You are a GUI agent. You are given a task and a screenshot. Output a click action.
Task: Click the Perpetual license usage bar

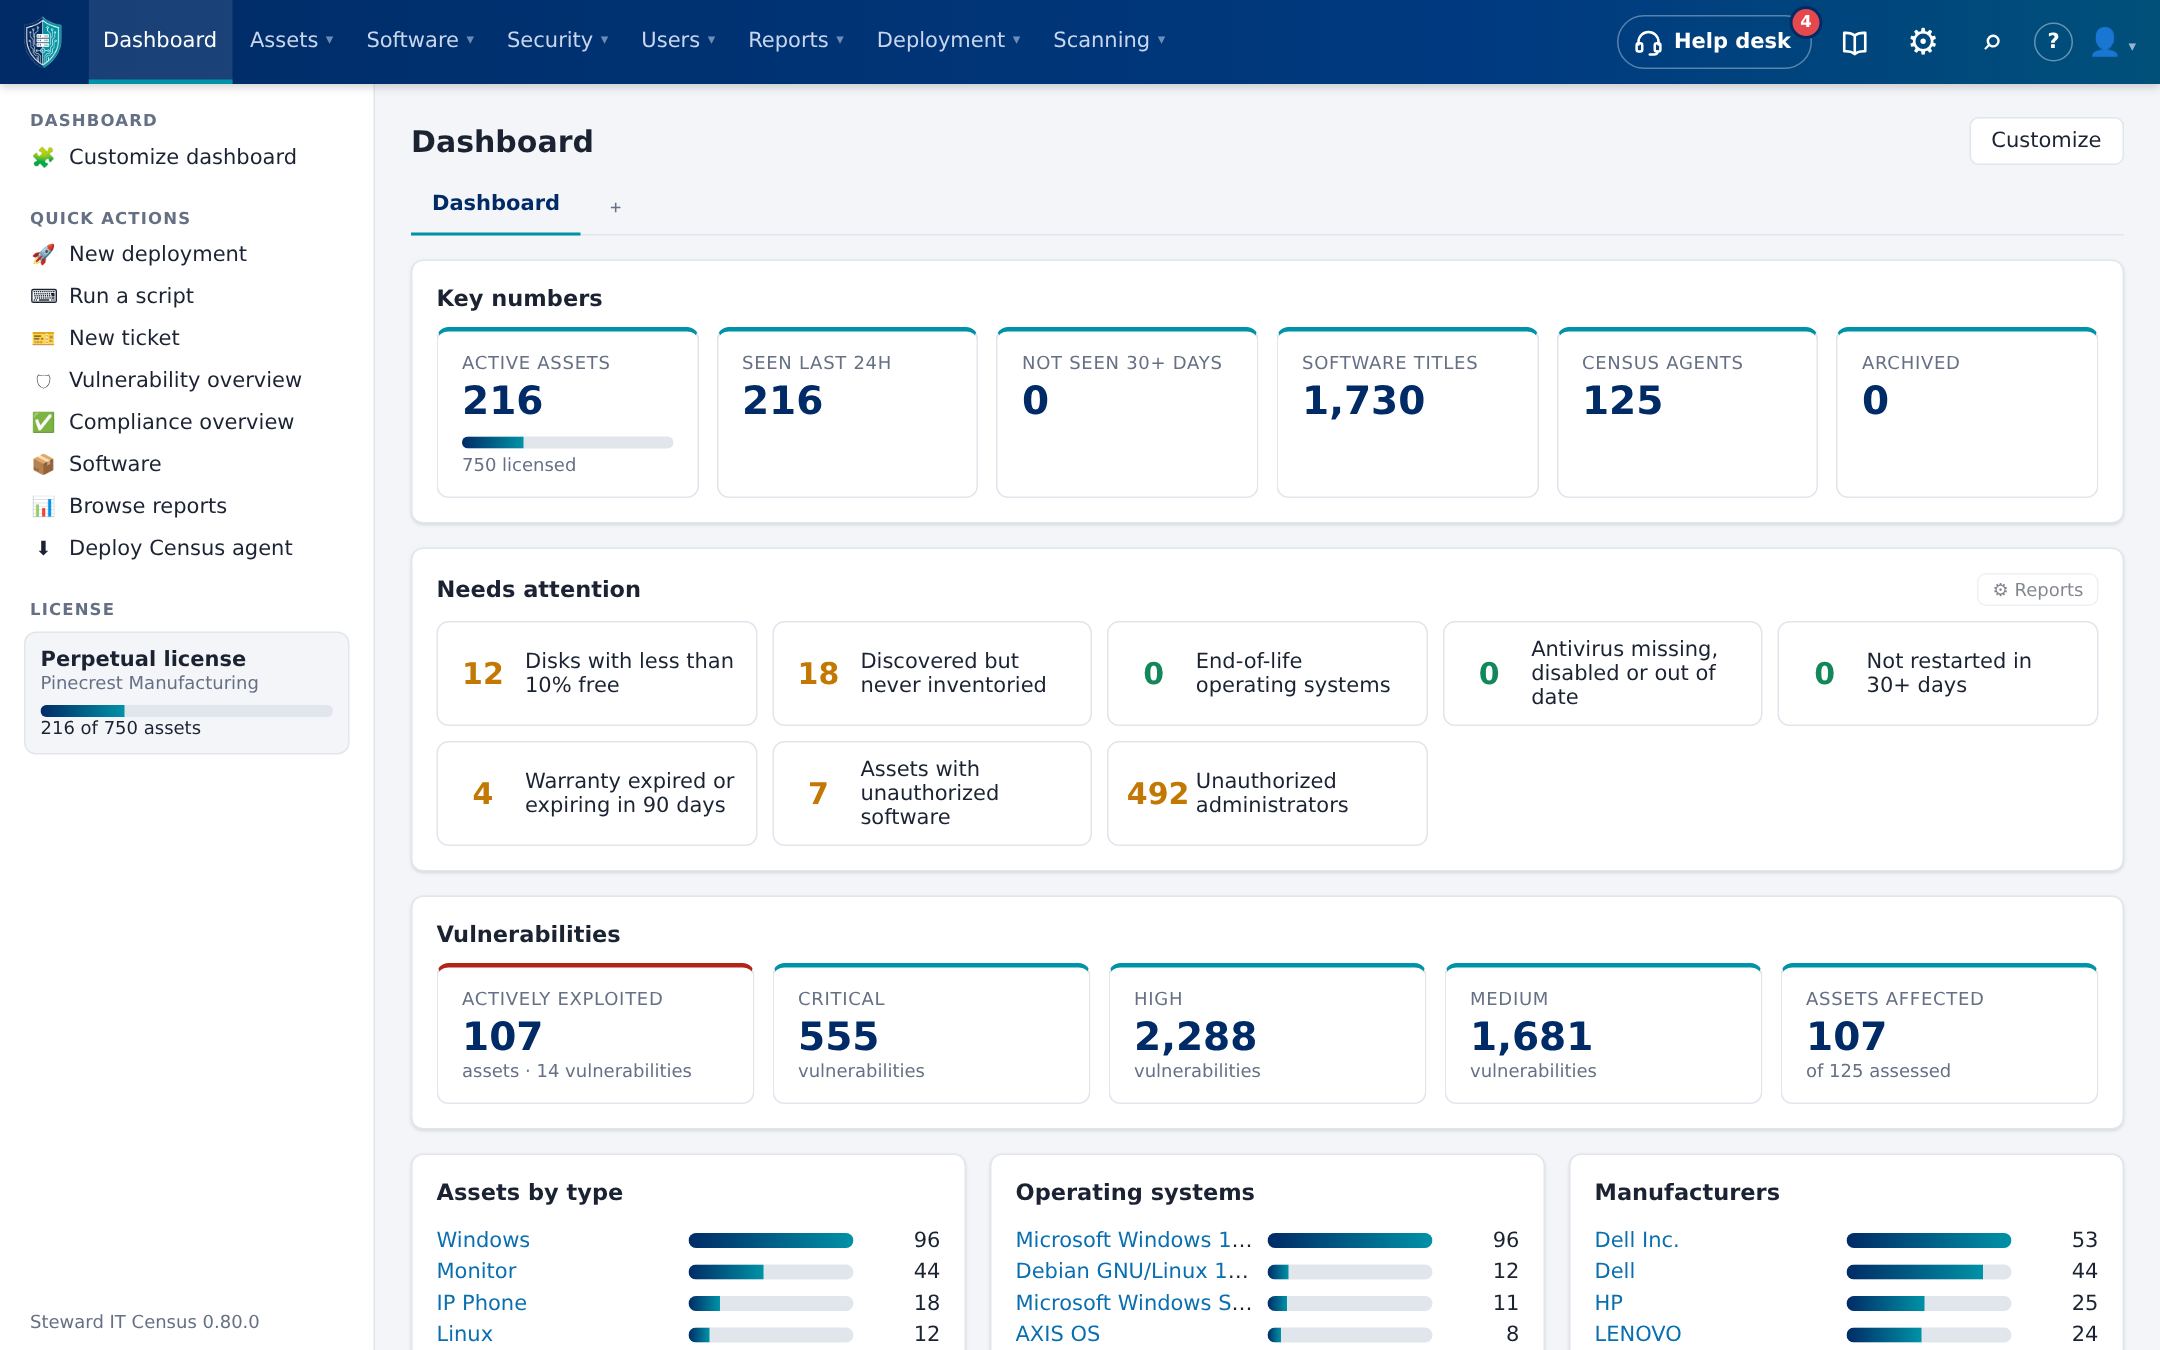point(186,711)
